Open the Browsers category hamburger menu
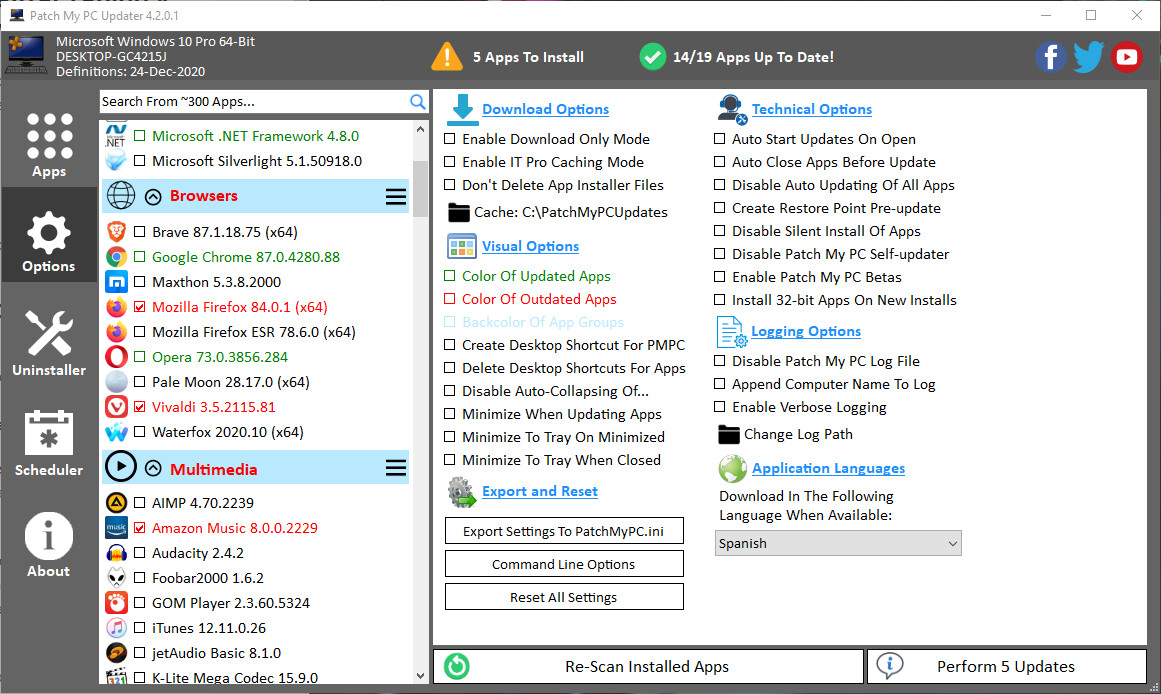Viewport: 1161px width, 694px height. click(x=396, y=197)
